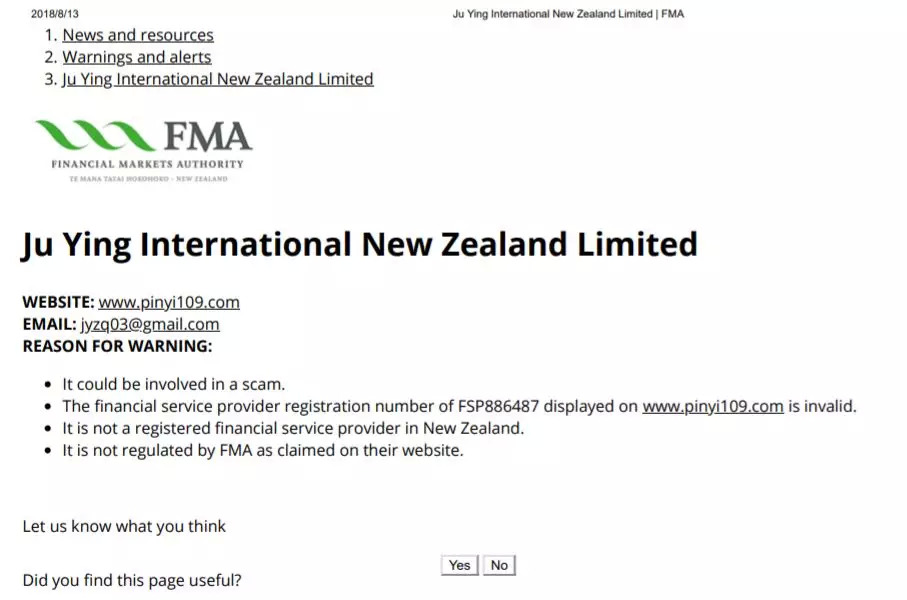Click the 'REASON FOR WARNING:' label
Screen dimensions: 907x600
point(117,346)
